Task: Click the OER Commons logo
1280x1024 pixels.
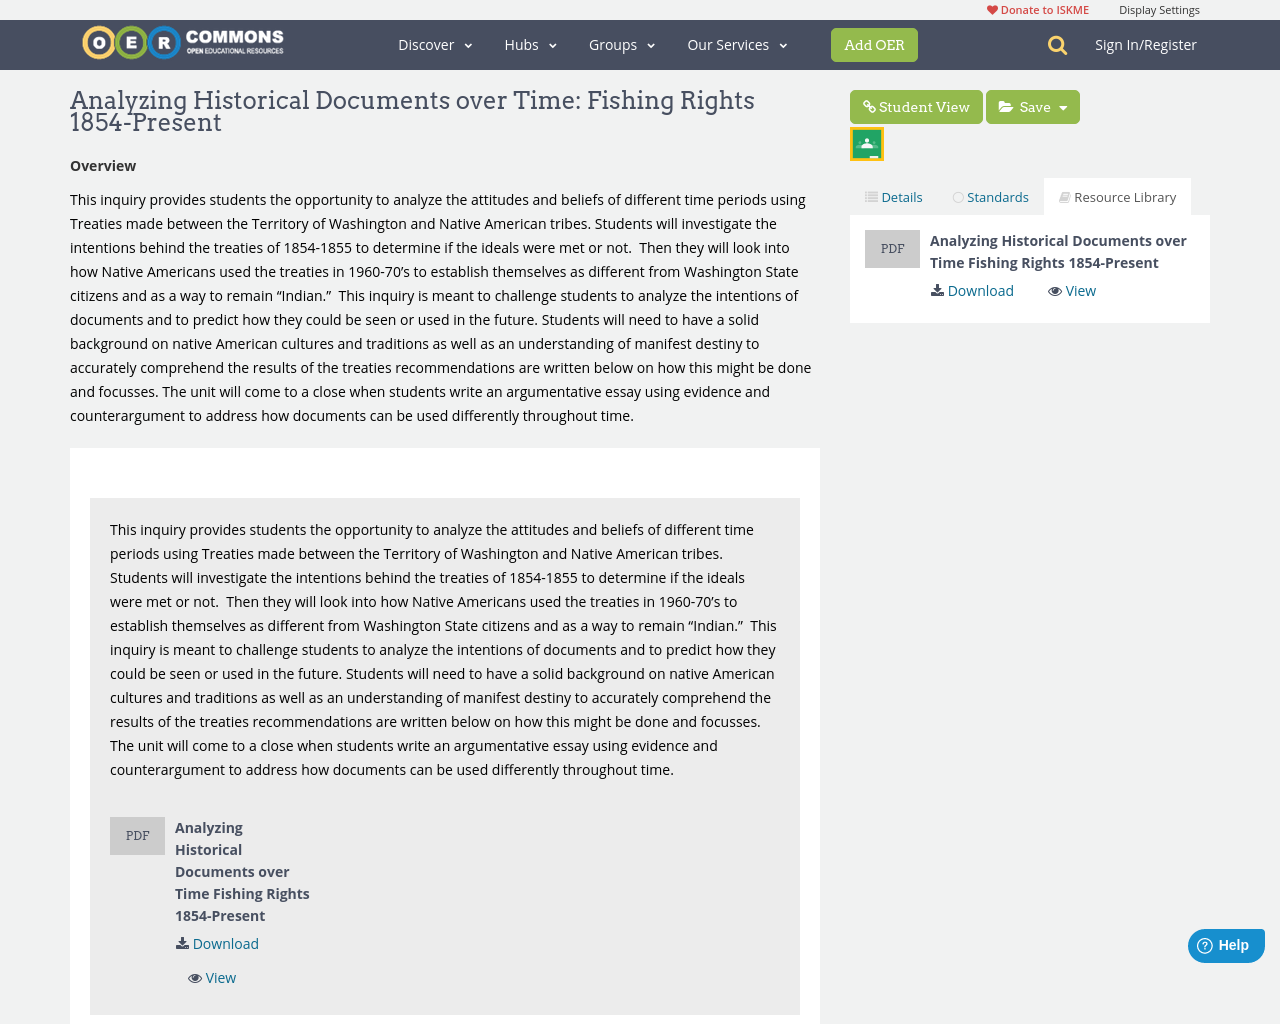Action: click(x=183, y=43)
